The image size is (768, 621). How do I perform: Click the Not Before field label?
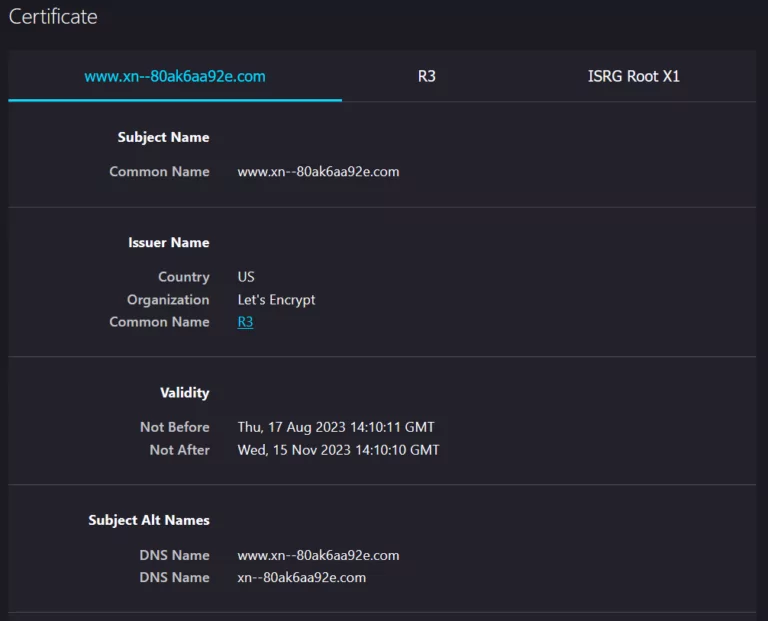pos(174,427)
